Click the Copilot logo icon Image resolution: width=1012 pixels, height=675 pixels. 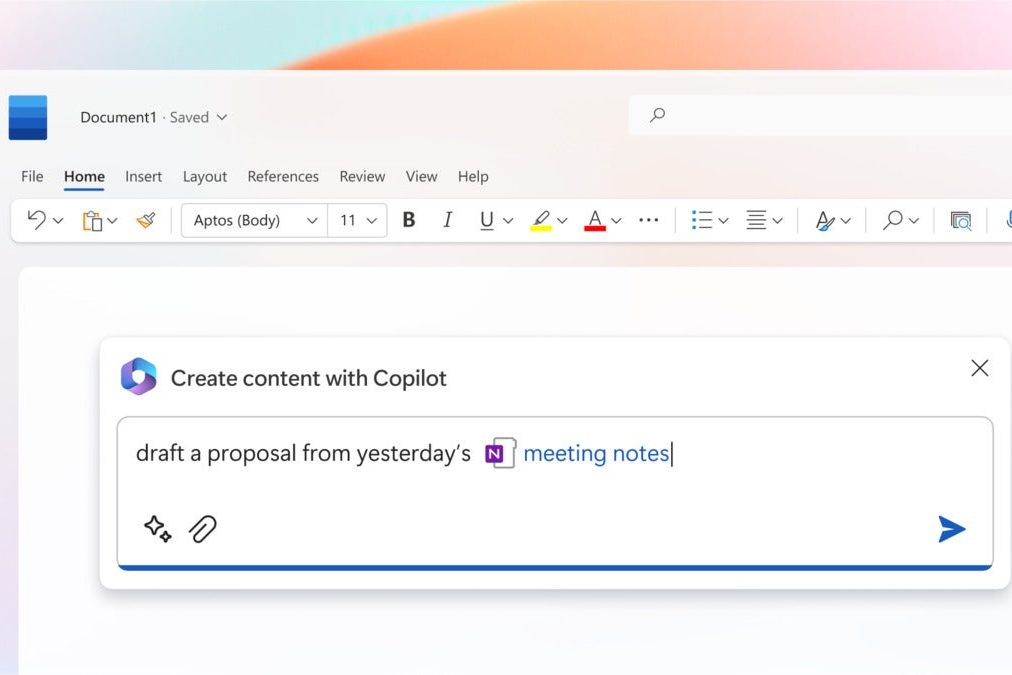139,376
